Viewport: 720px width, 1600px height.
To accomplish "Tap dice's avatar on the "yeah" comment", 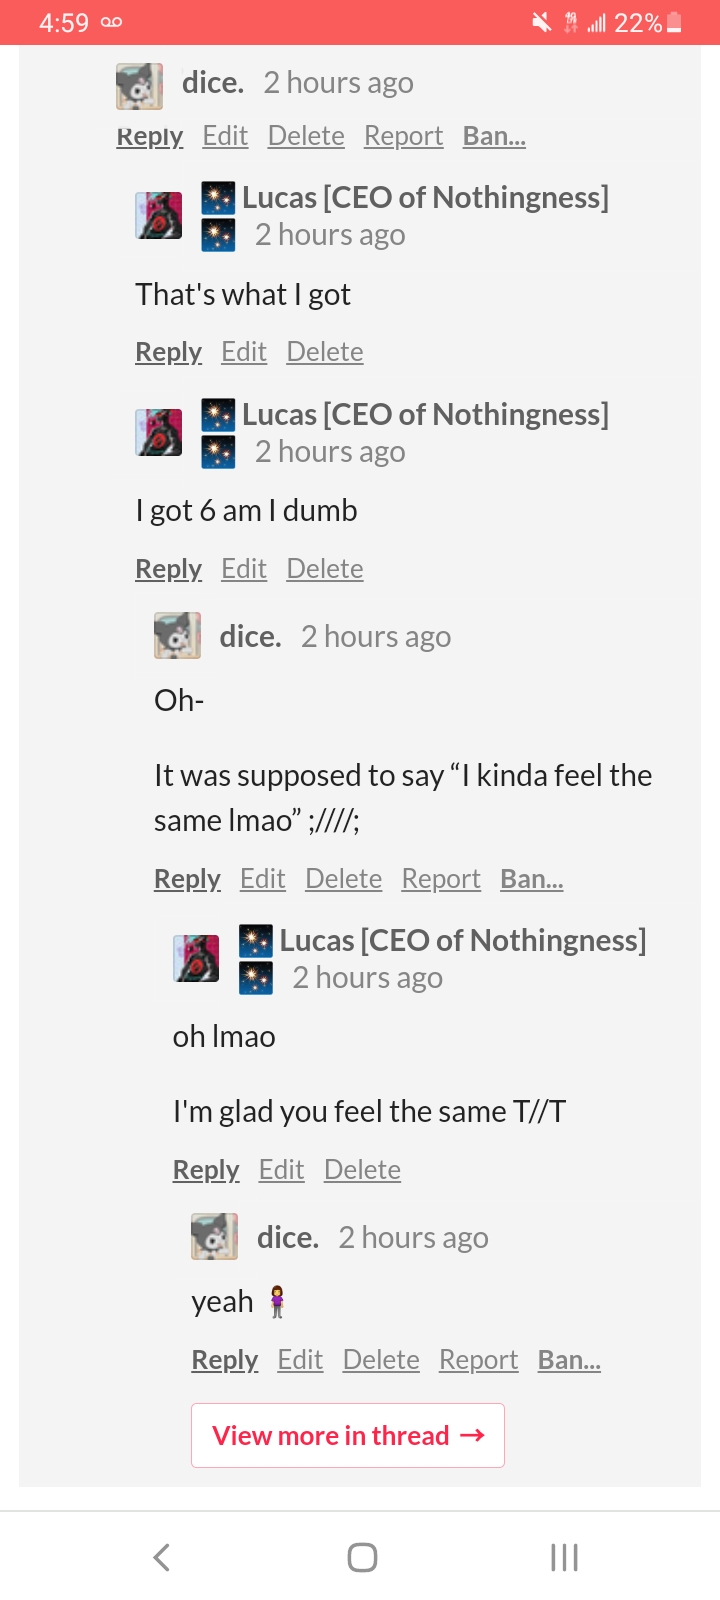I will pyautogui.click(x=214, y=1237).
